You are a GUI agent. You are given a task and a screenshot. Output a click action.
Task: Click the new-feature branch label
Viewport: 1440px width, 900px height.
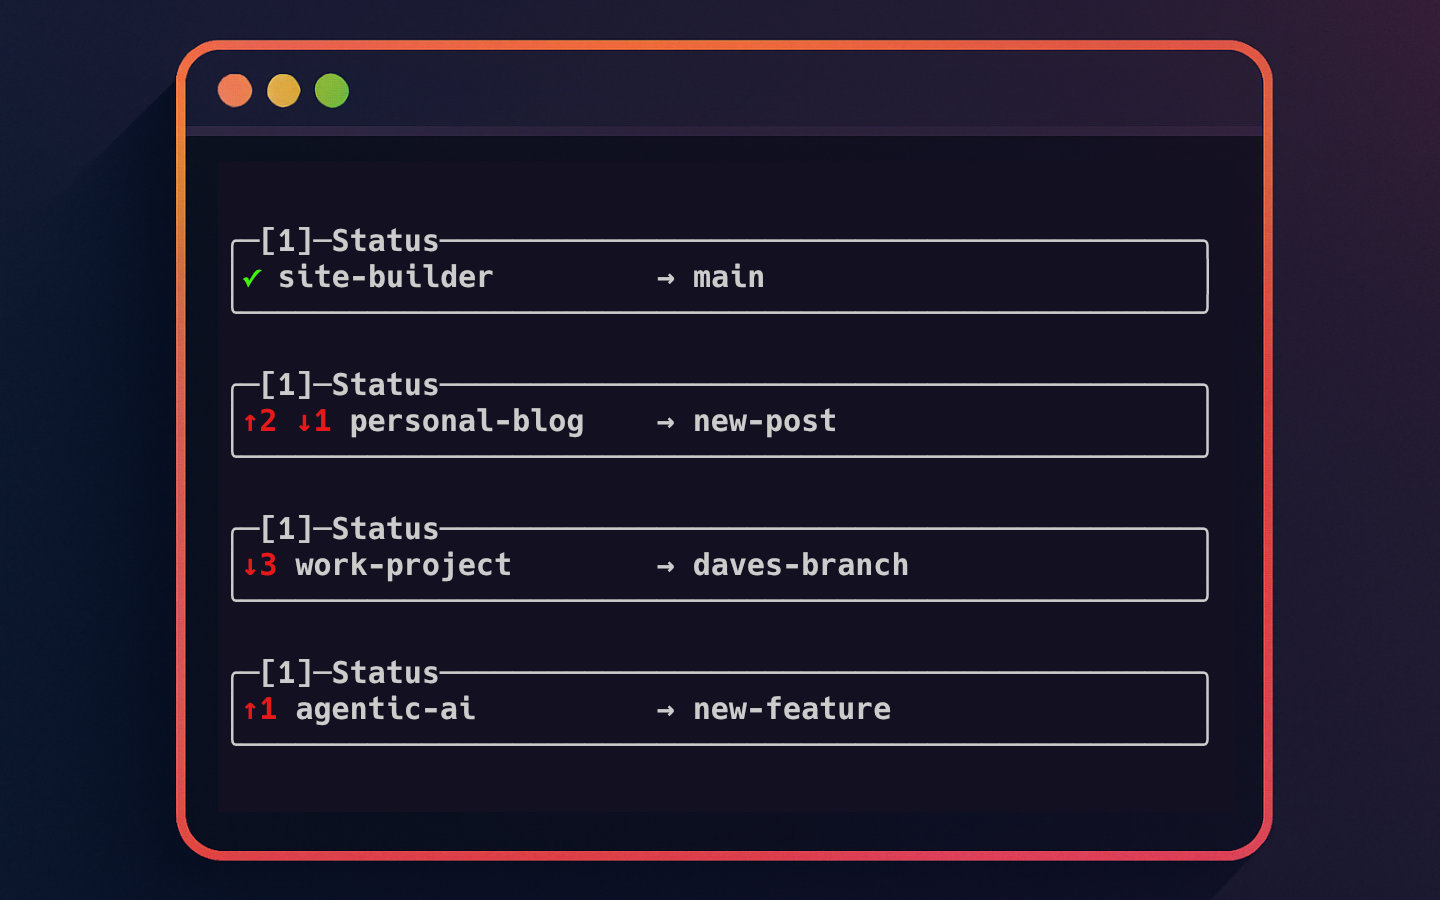point(791,709)
